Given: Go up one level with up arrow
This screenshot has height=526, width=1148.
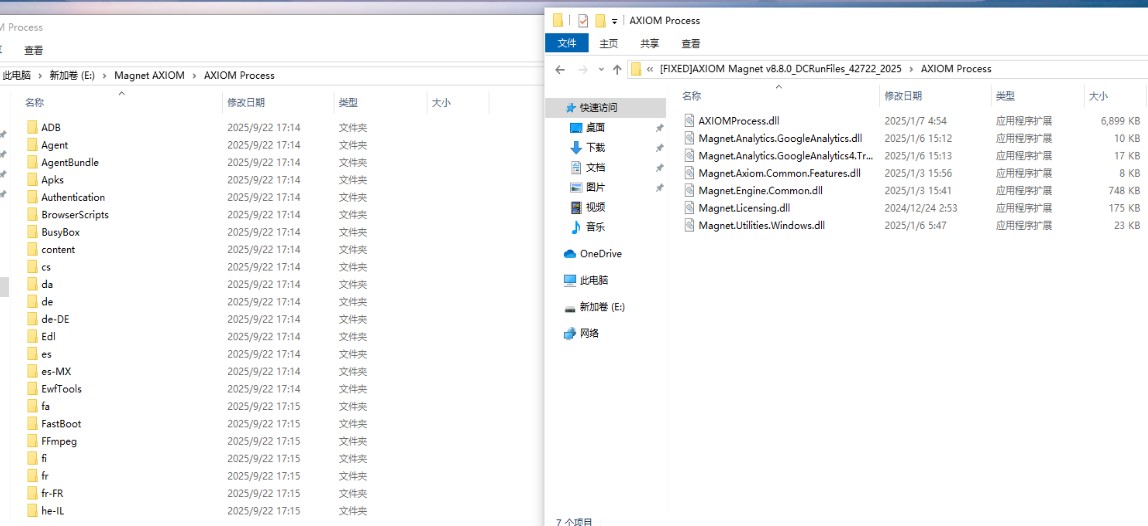Looking at the screenshot, I should point(617,70).
